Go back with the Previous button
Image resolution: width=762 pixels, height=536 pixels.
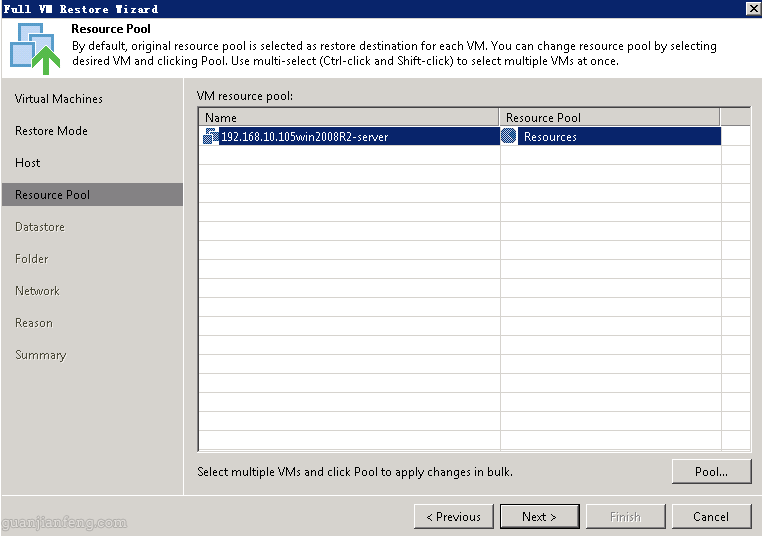(453, 517)
